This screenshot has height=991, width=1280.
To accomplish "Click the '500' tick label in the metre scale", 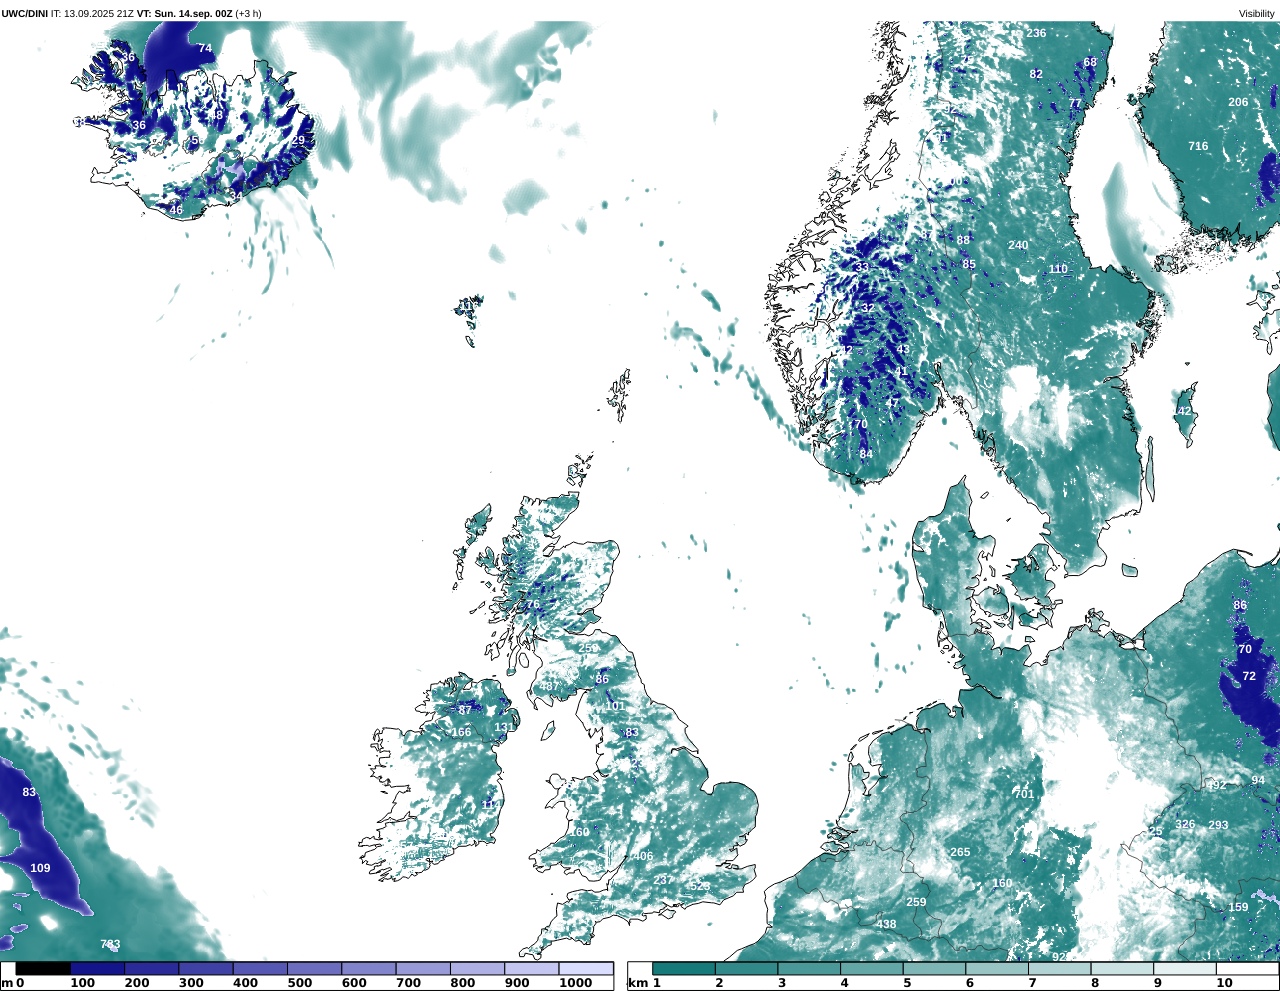I will point(300,983).
